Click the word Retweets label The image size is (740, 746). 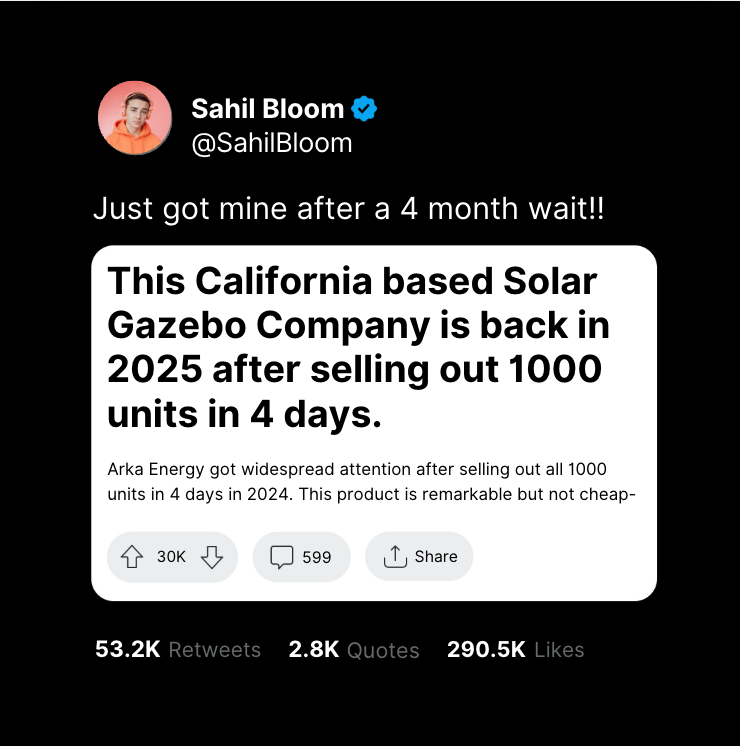point(215,650)
